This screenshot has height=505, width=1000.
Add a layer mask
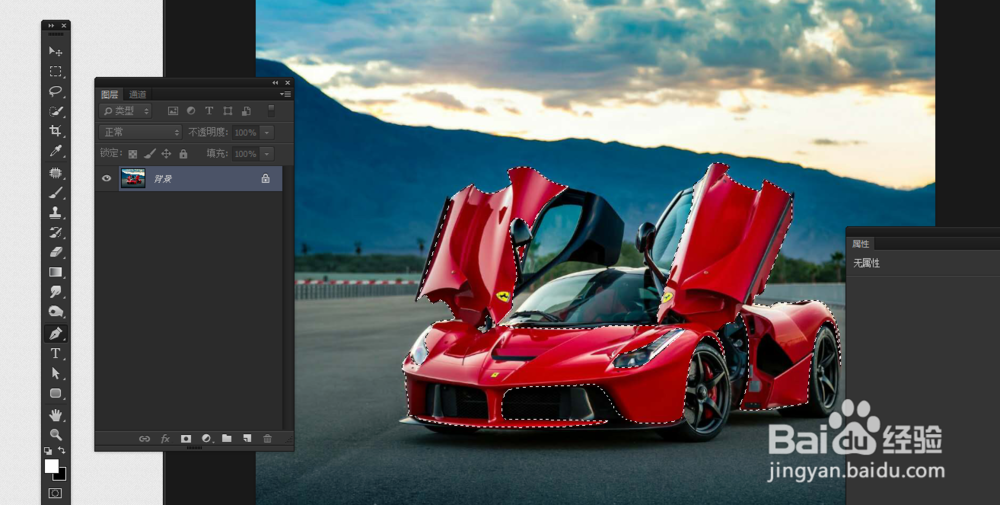pos(186,439)
